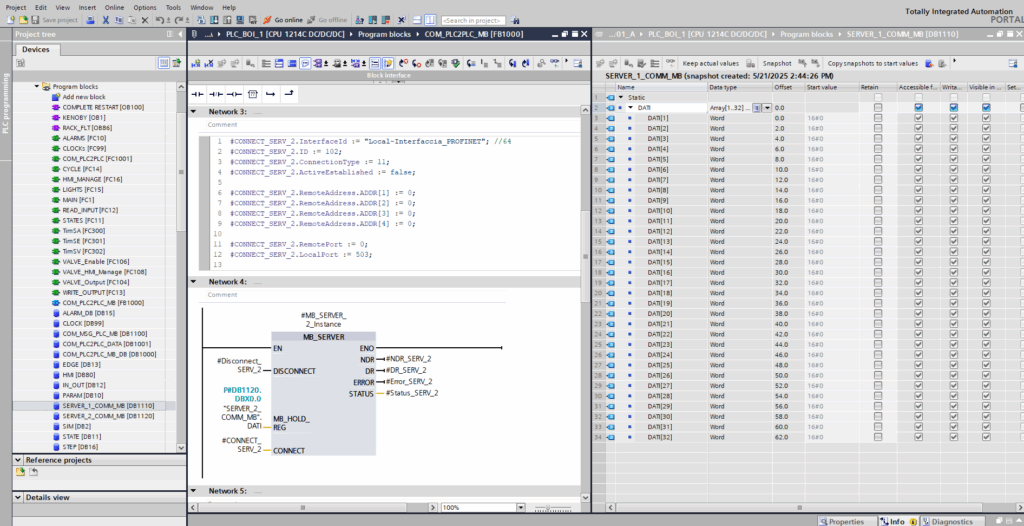Screen dimensions: 1024x526
Task: Toggle Accessible from HMI for DATI array
Action: tap(919, 108)
